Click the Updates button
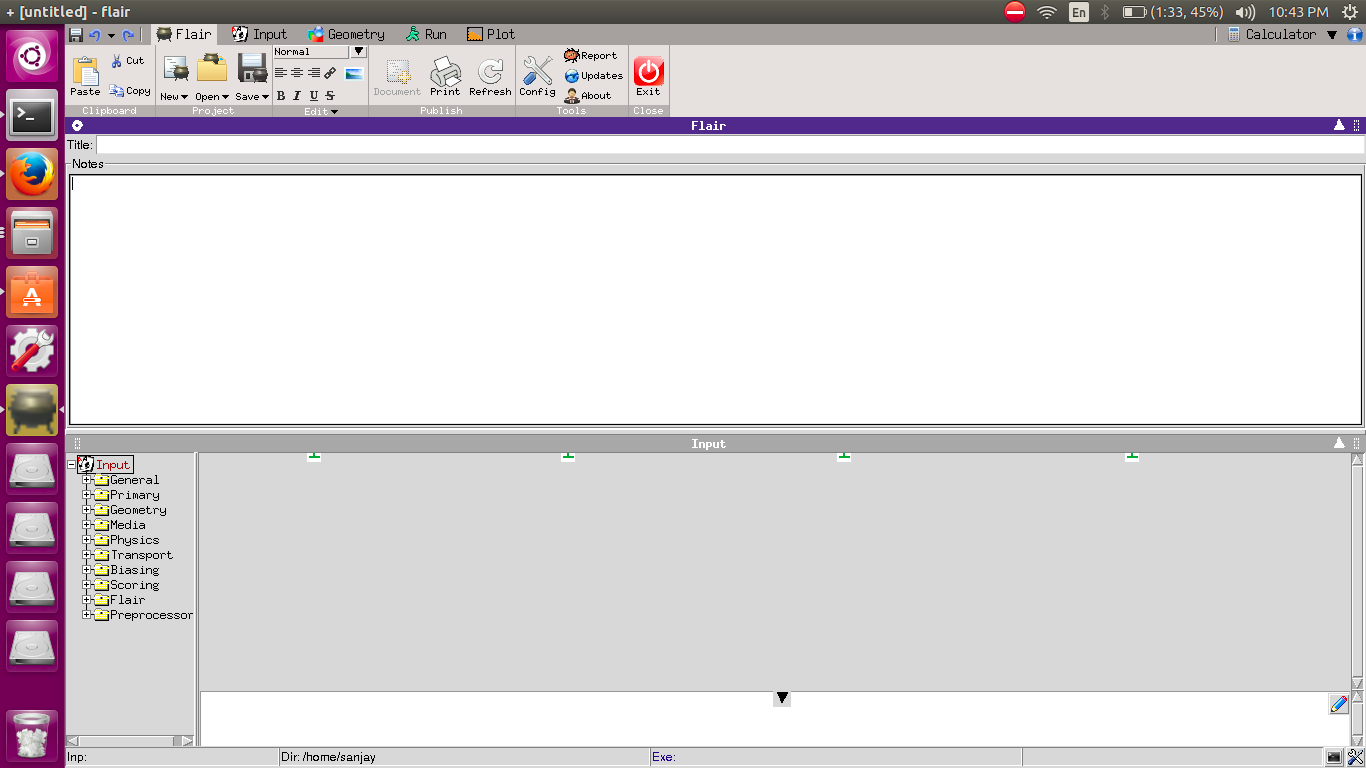This screenshot has width=1366, height=768. [x=593, y=76]
